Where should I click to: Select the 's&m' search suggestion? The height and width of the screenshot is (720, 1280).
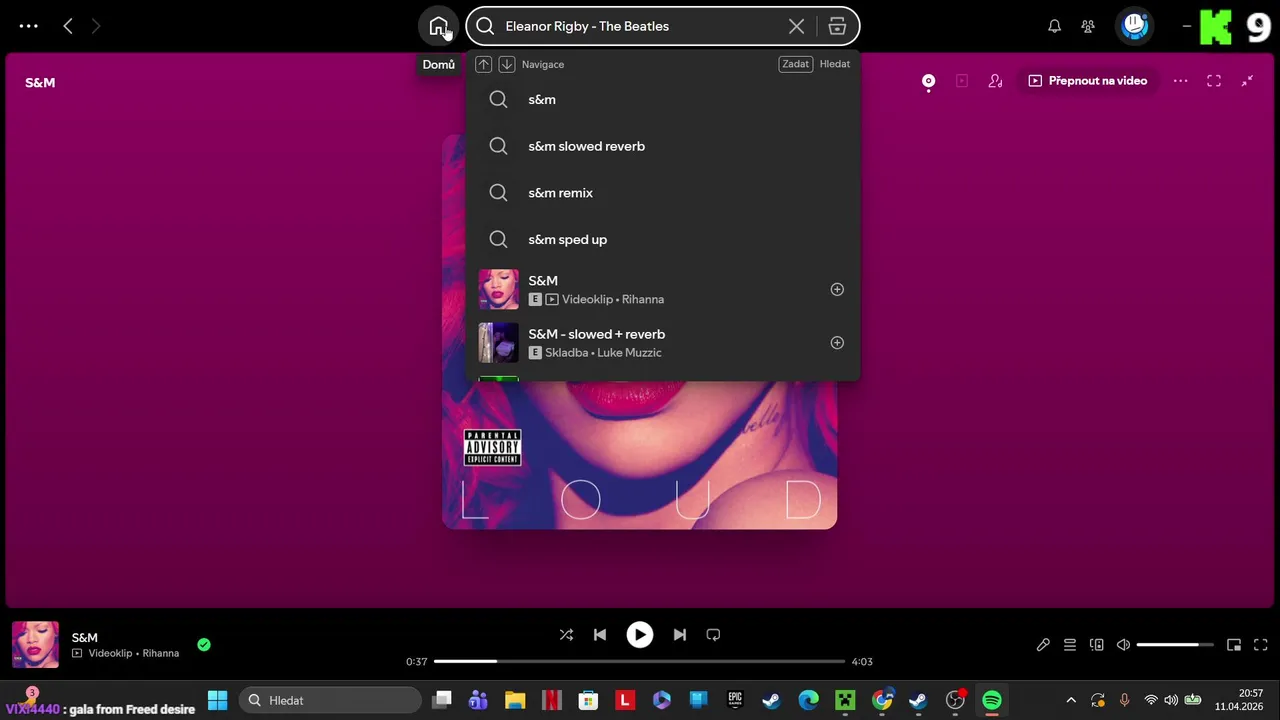(662, 99)
